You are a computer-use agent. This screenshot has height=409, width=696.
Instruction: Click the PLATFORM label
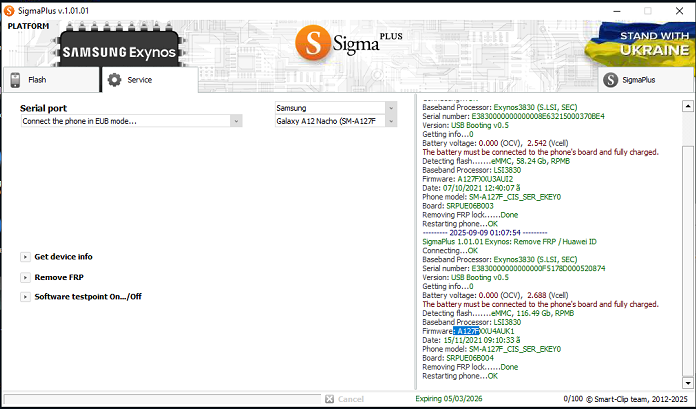[x=28, y=26]
